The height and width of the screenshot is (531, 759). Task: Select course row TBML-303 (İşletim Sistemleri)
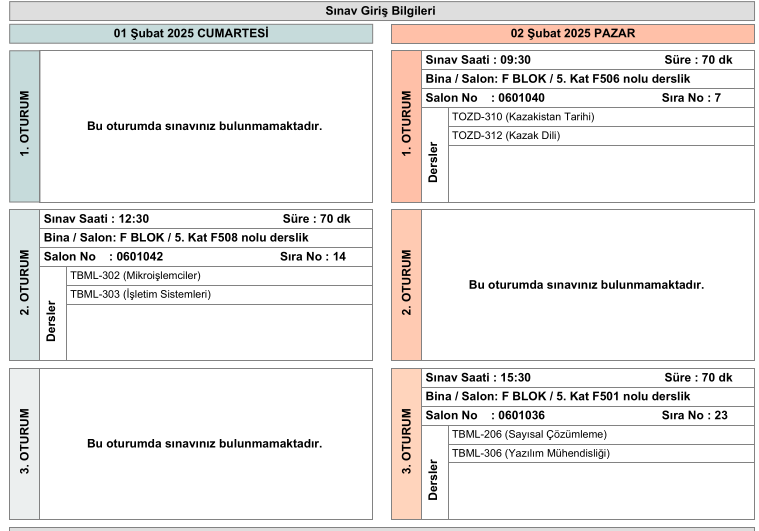[x=219, y=295]
